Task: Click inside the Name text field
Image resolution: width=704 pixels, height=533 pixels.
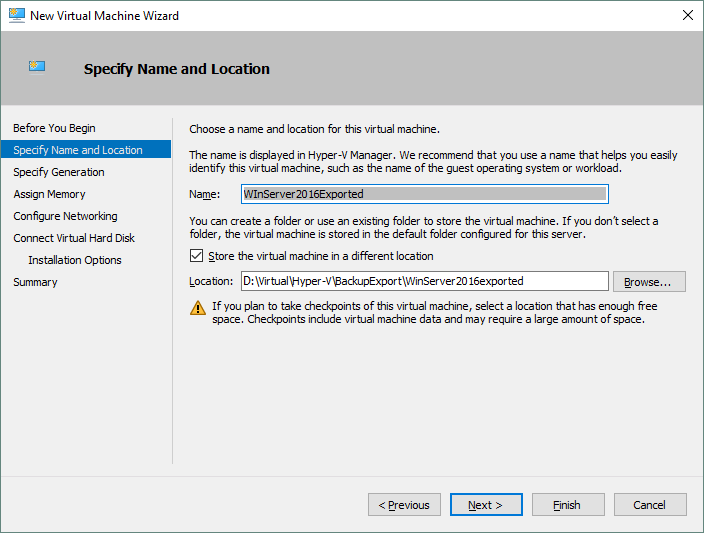Action: point(424,194)
